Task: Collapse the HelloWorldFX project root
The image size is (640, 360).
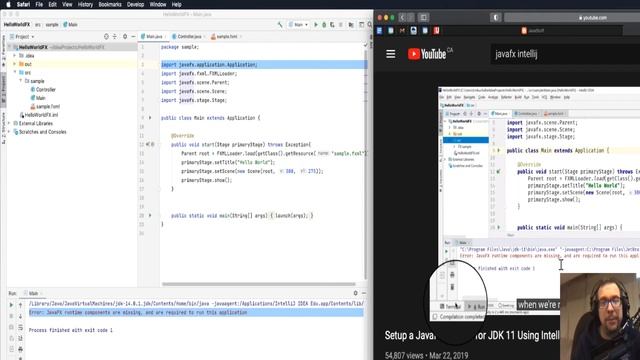Action: tap(9, 47)
